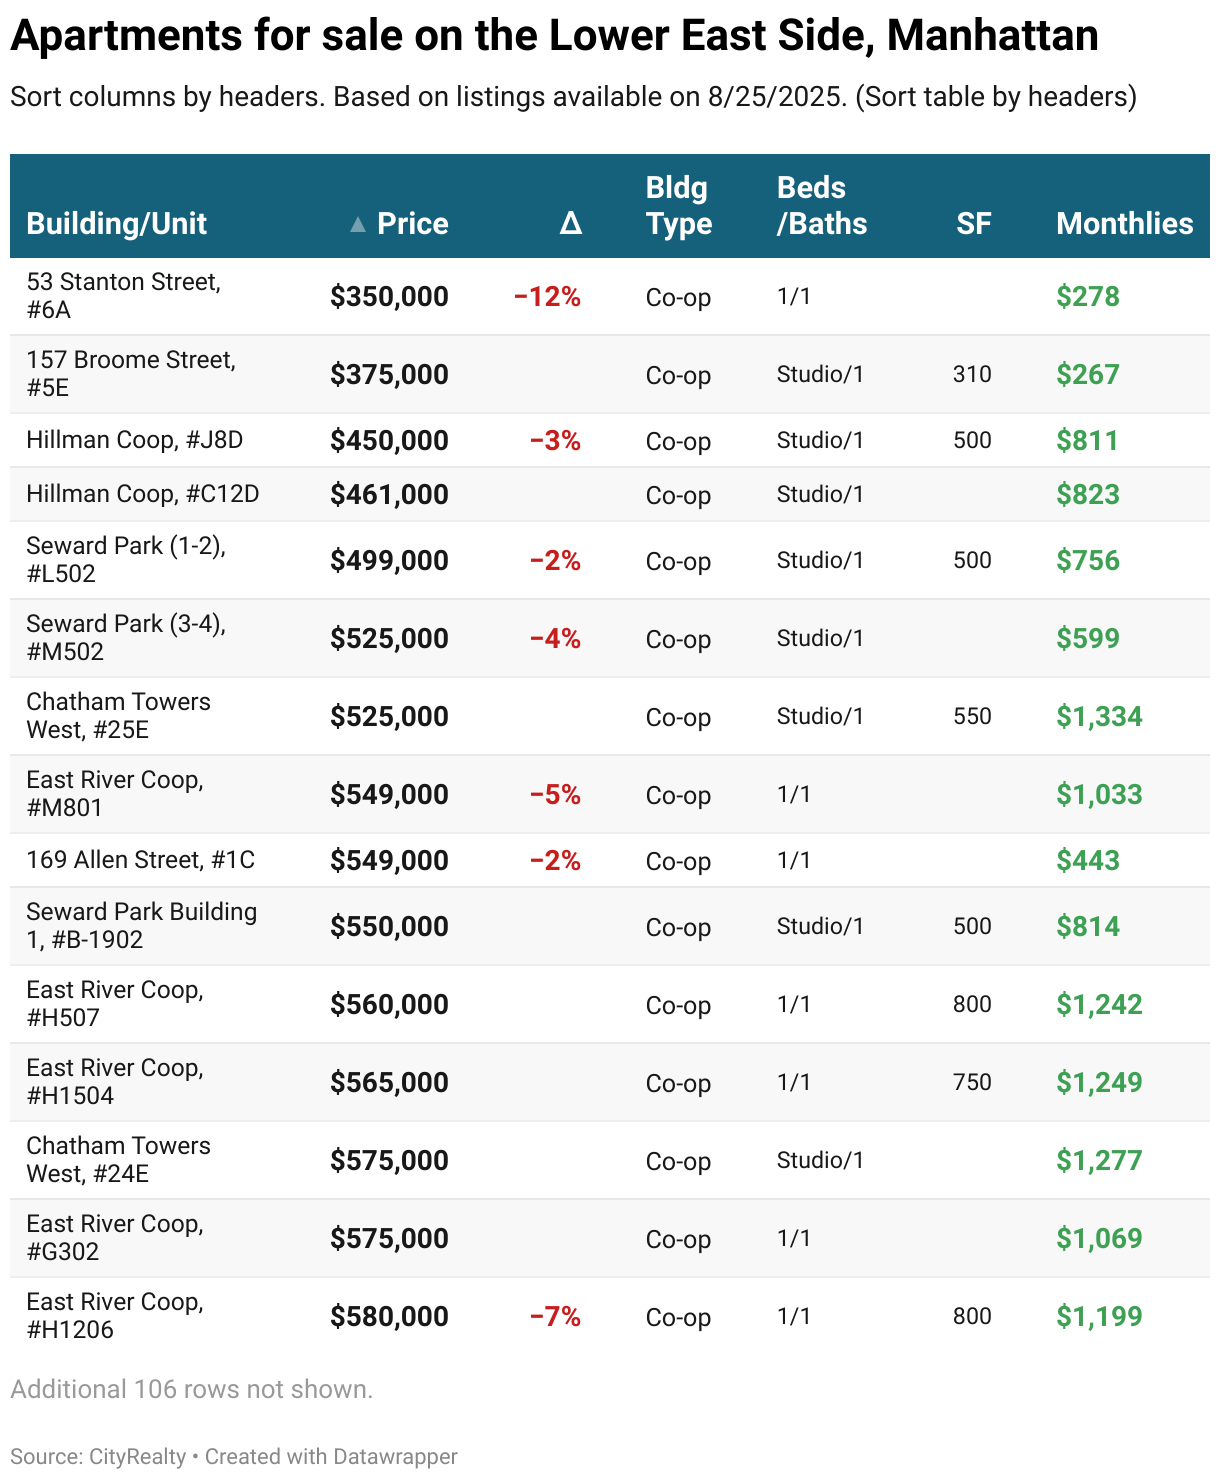This screenshot has width=1220, height=1480.
Task: Sort table by Monthlies column header
Action: coord(1124,223)
